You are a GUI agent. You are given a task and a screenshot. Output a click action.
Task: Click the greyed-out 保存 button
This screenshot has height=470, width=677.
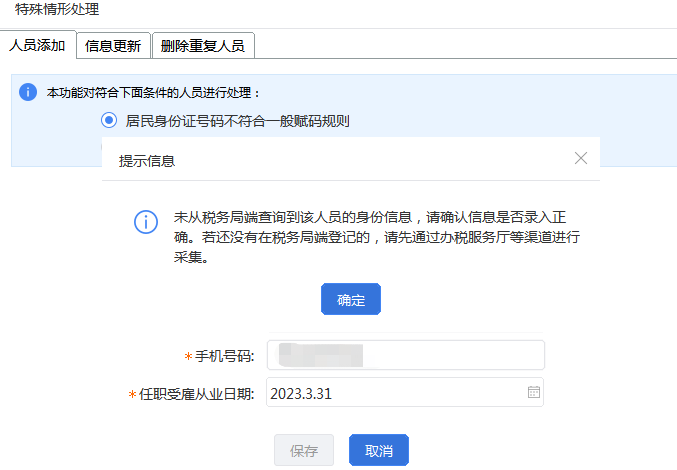click(304, 451)
